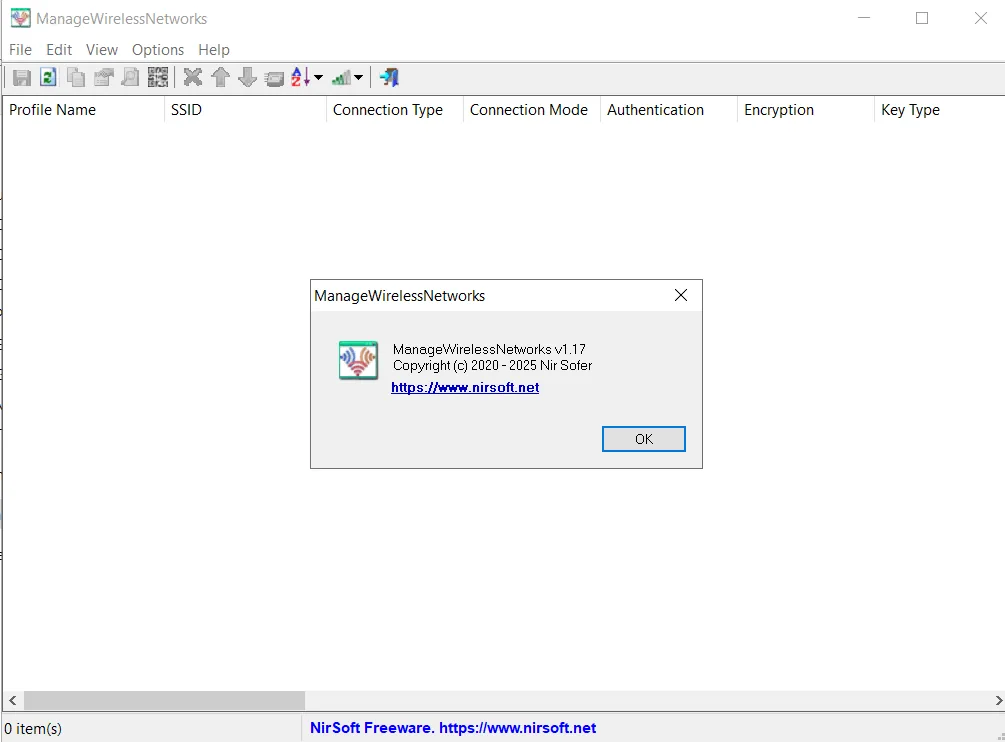The image size is (1005, 742).
Task: Open the Help menu
Action: pyautogui.click(x=213, y=49)
